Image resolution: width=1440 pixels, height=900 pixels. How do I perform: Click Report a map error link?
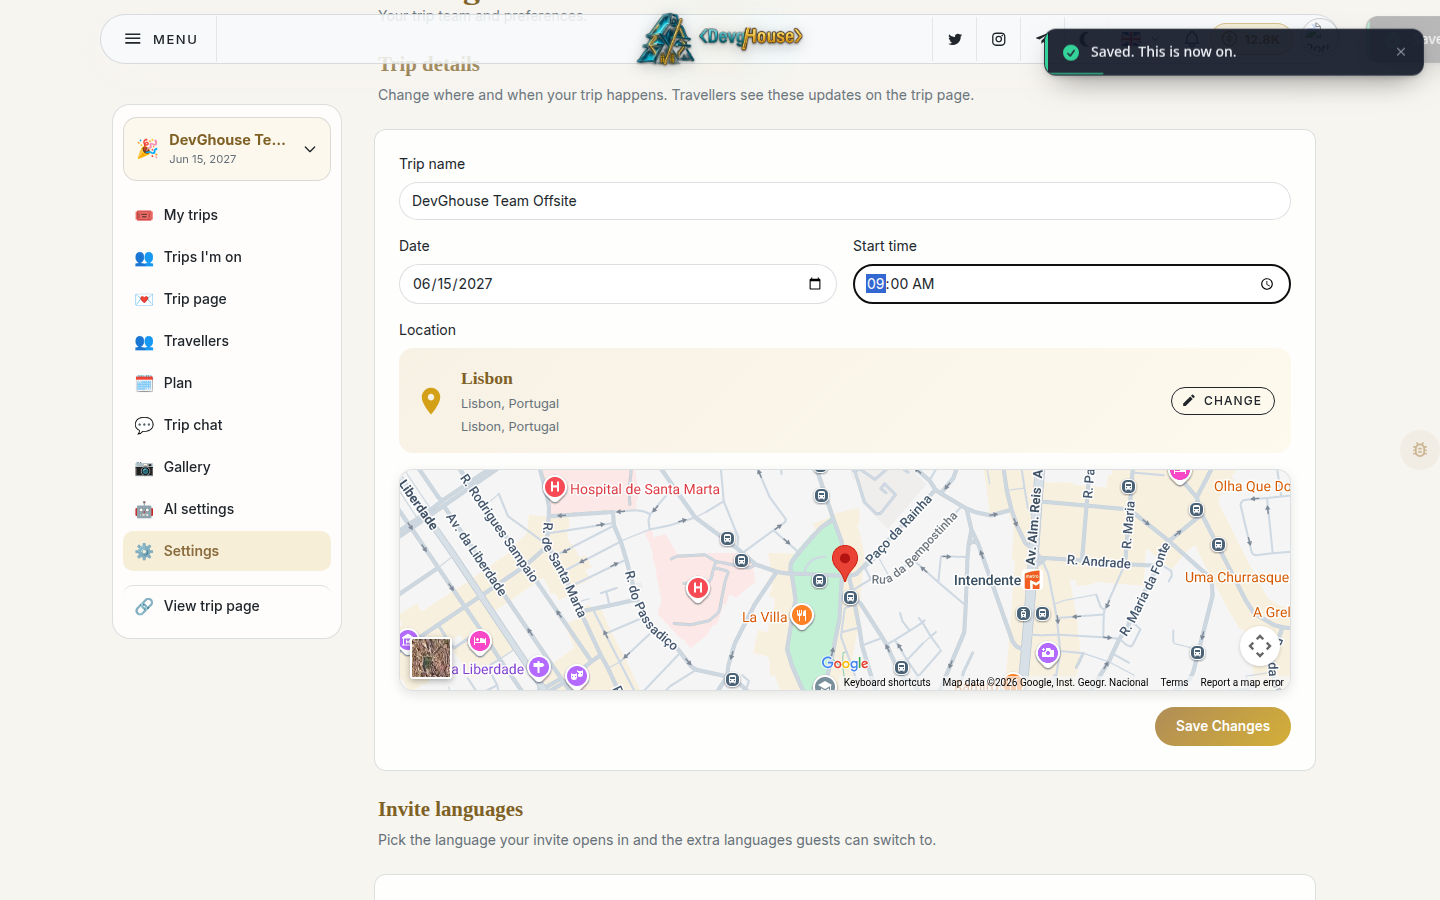point(1242,683)
